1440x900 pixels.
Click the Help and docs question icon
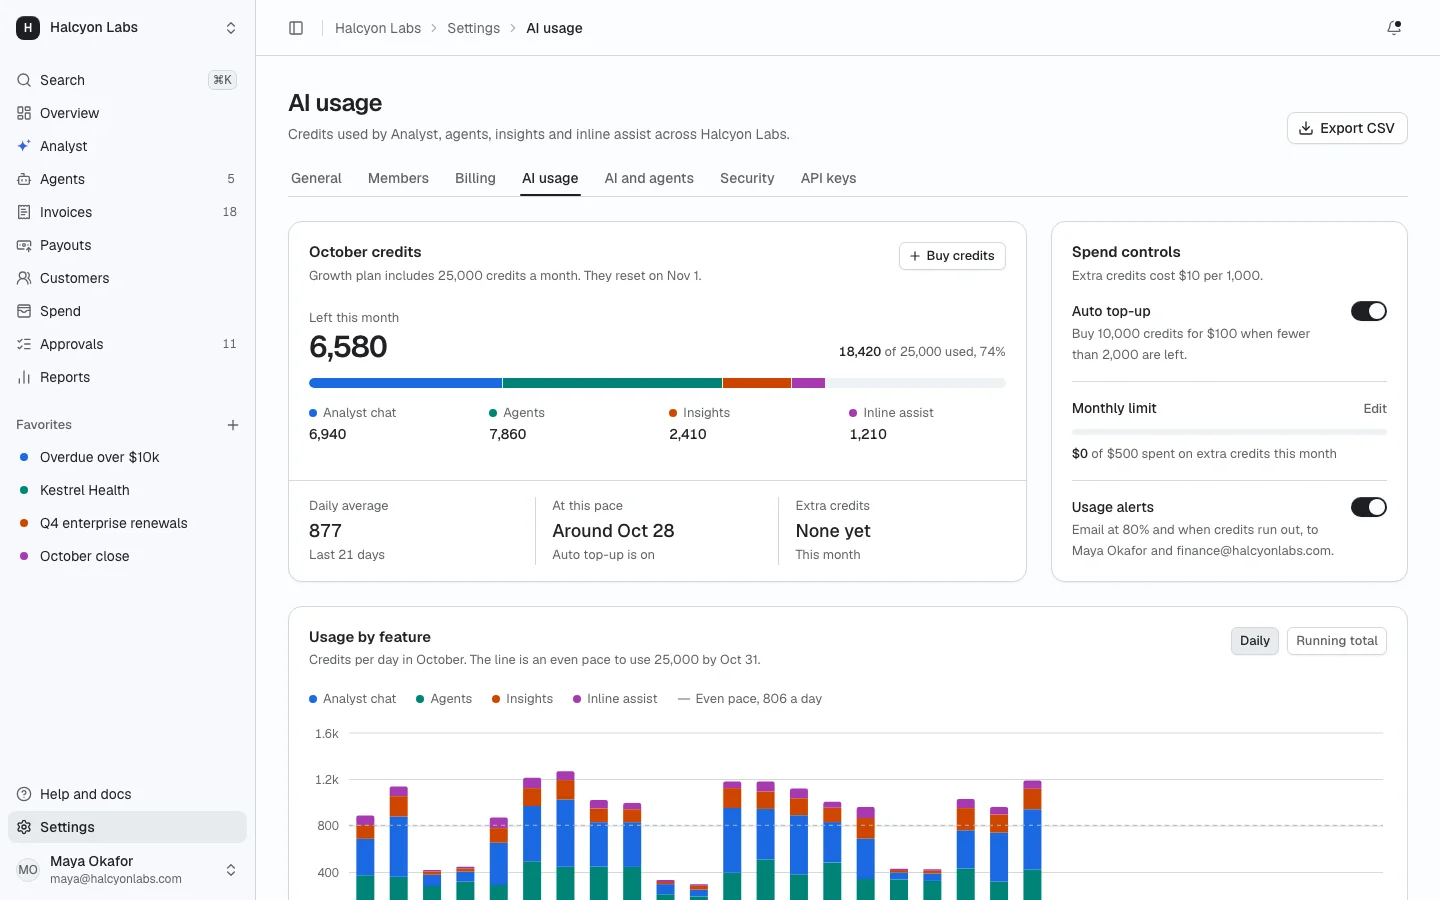coord(24,794)
